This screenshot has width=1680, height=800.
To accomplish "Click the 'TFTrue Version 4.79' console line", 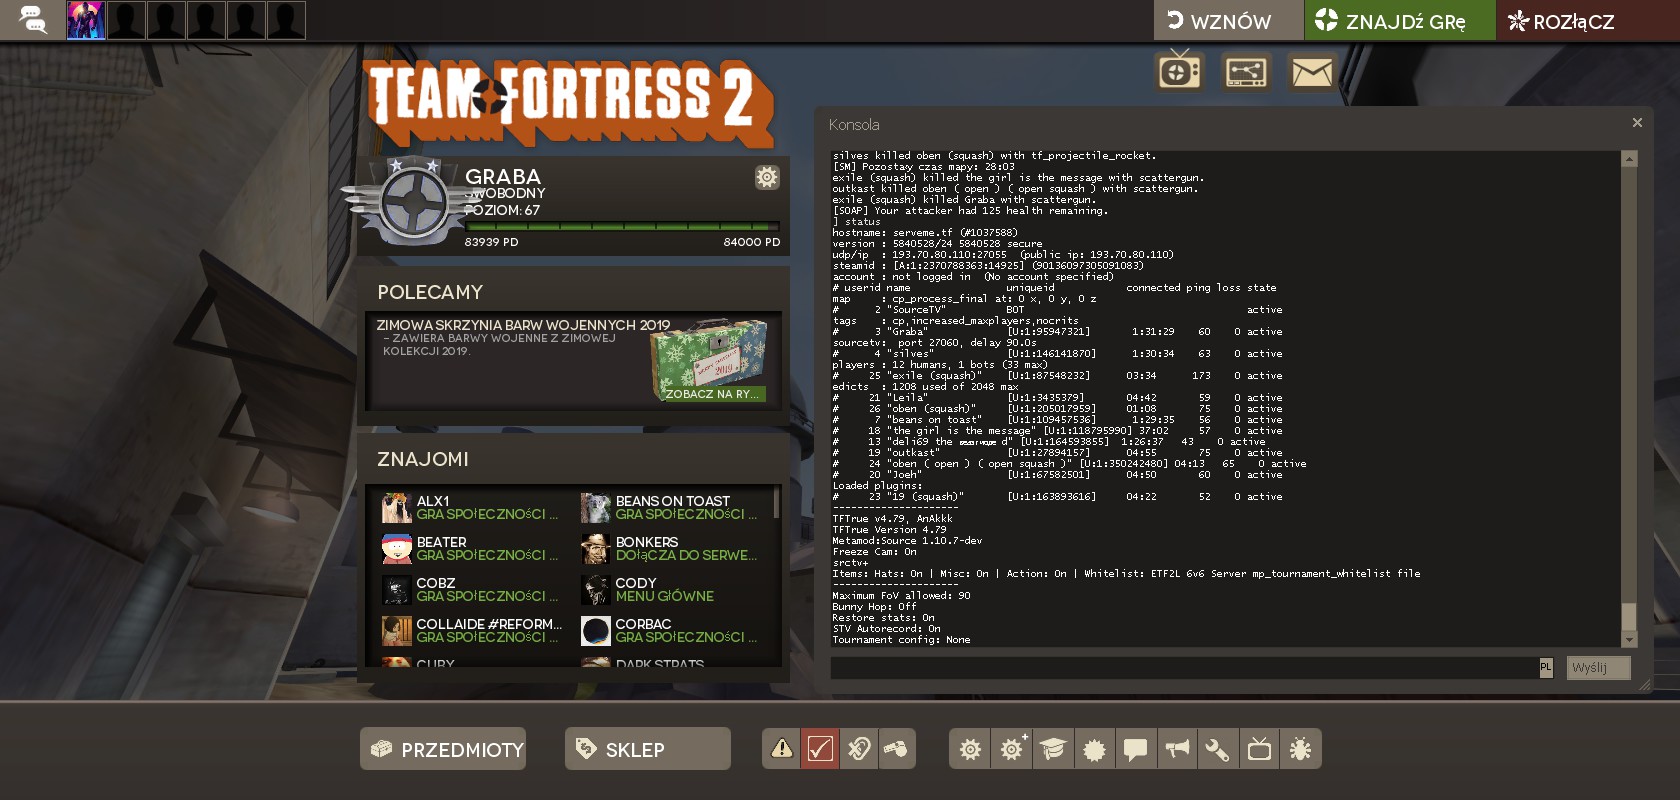I will pyautogui.click(x=889, y=530).
